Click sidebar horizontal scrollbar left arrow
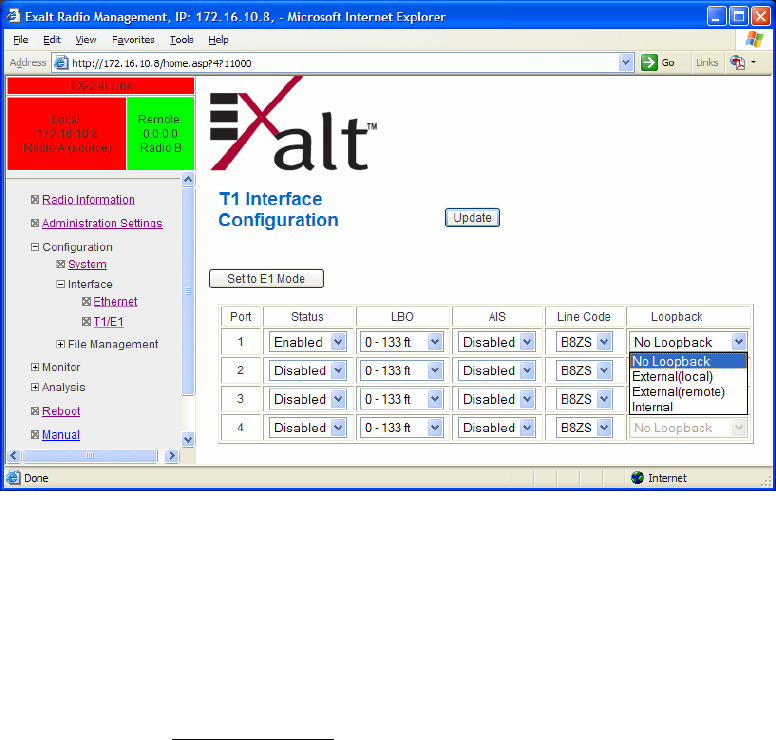The height and width of the screenshot is (740, 776). (x=14, y=455)
